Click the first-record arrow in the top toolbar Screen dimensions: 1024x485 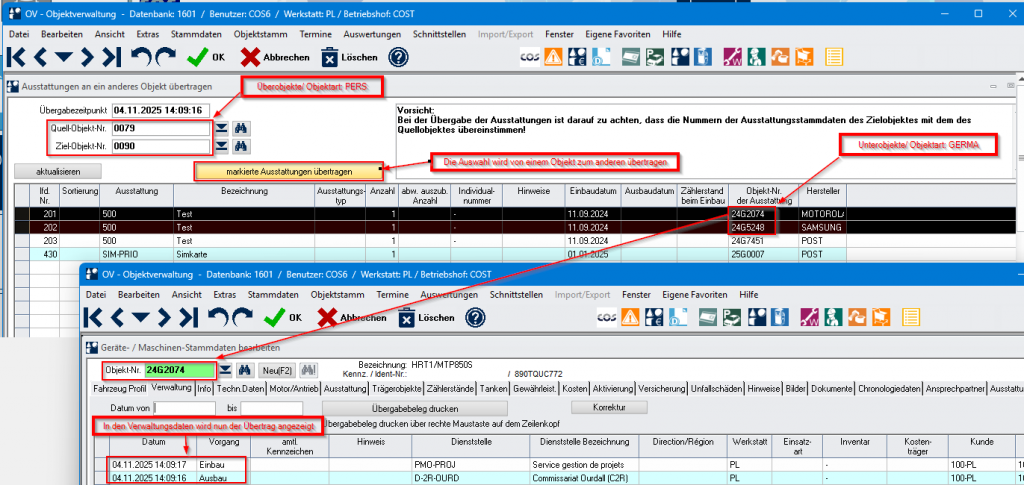[x=19, y=57]
